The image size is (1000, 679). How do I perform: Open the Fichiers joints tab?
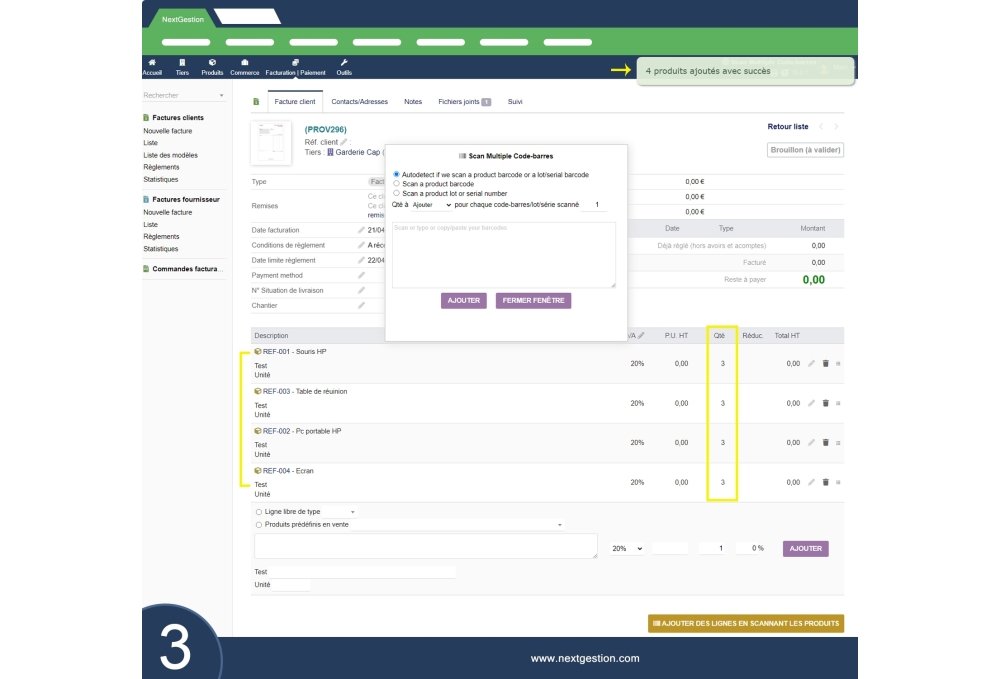[464, 102]
